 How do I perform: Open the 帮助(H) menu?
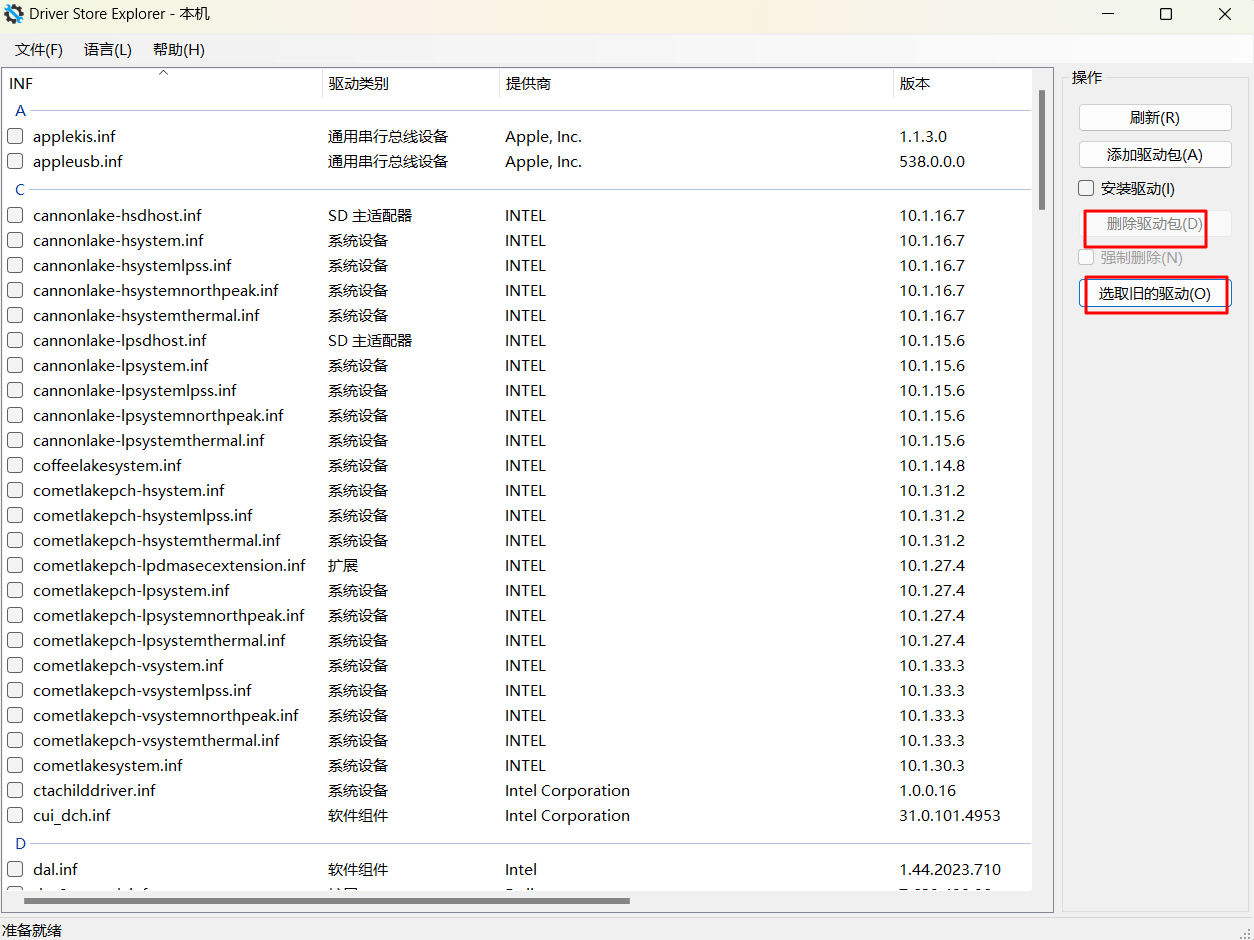179,50
